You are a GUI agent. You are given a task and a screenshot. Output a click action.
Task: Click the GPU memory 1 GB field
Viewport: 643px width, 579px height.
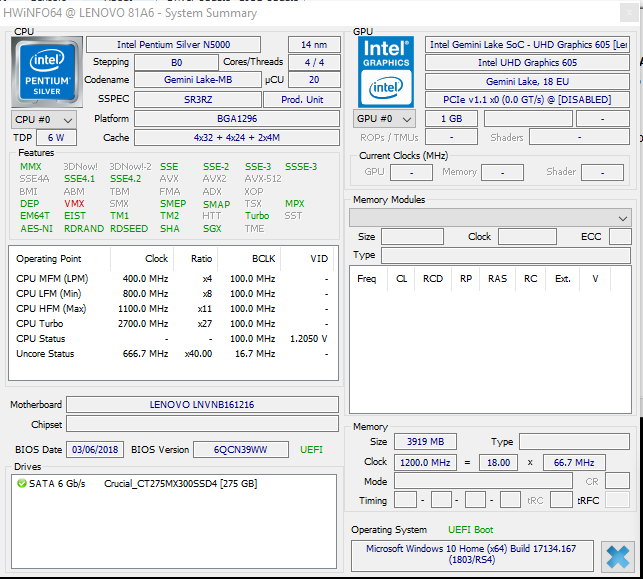click(451, 119)
